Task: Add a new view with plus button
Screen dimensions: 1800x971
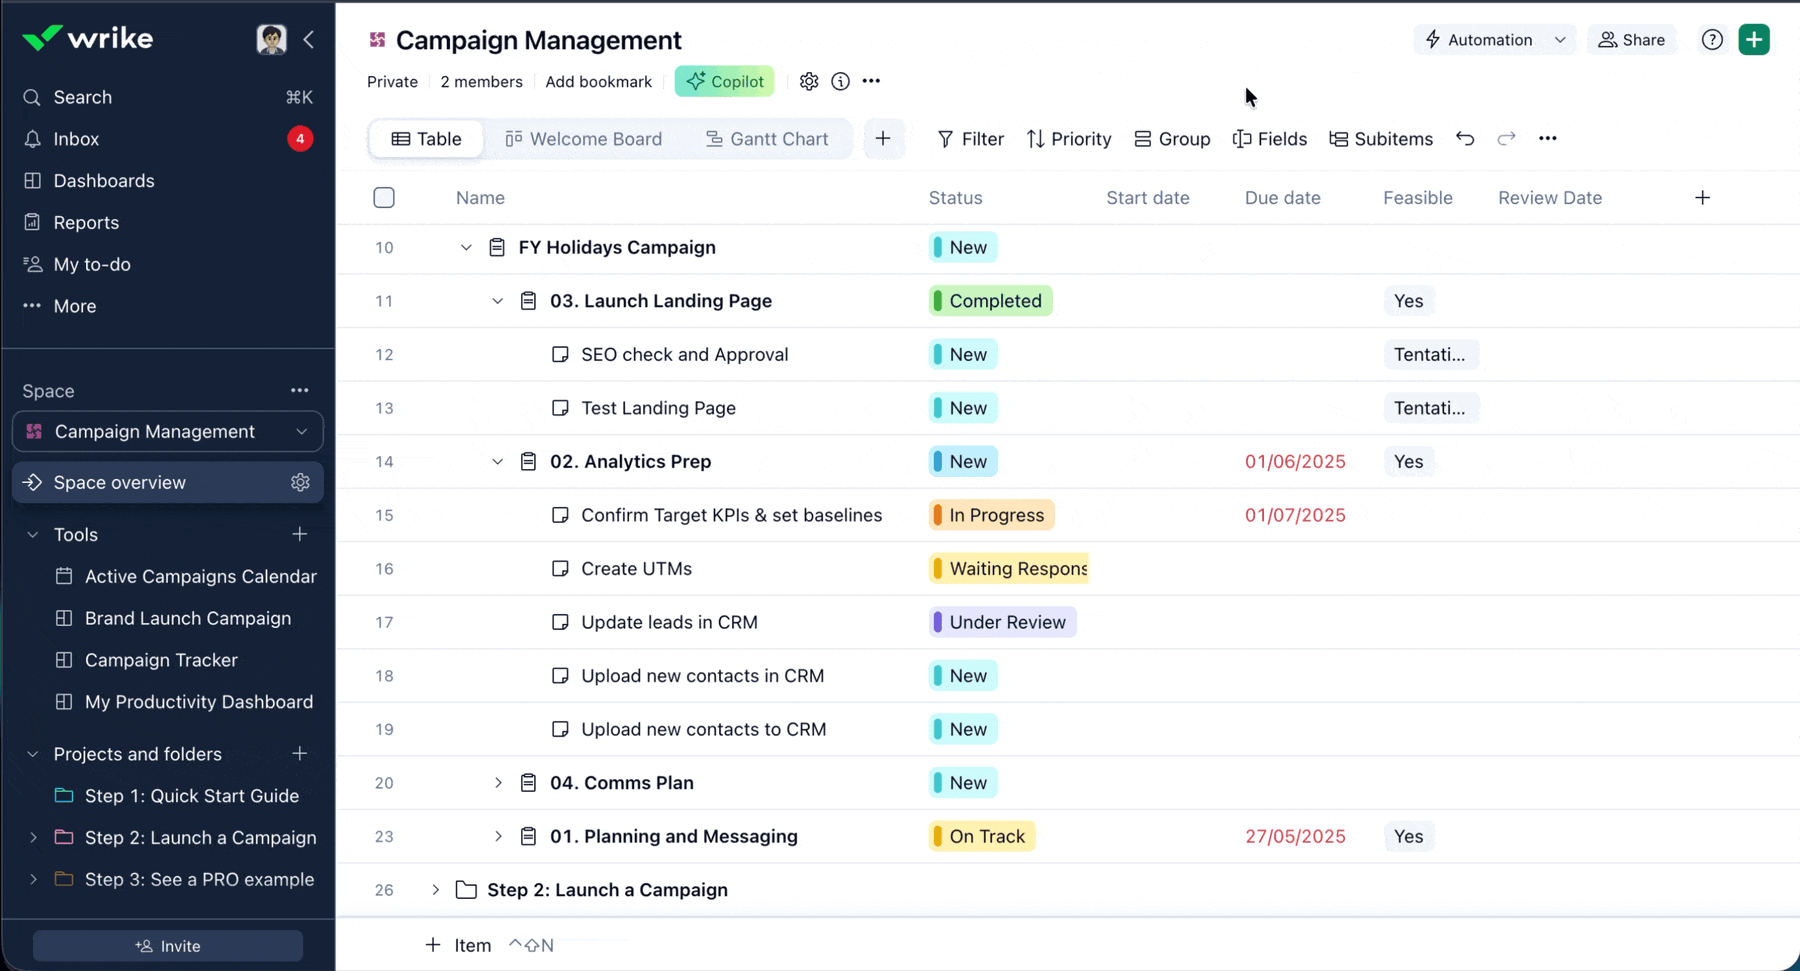Action: [882, 139]
